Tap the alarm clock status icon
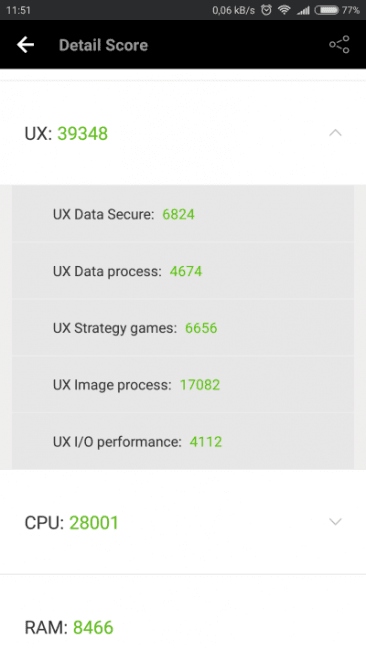 coord(266,10)
